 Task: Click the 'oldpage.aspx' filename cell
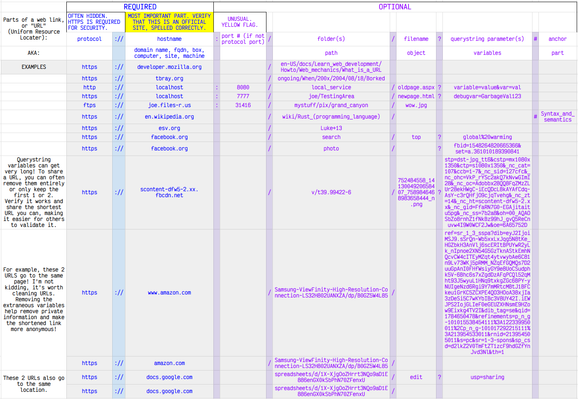416,87
